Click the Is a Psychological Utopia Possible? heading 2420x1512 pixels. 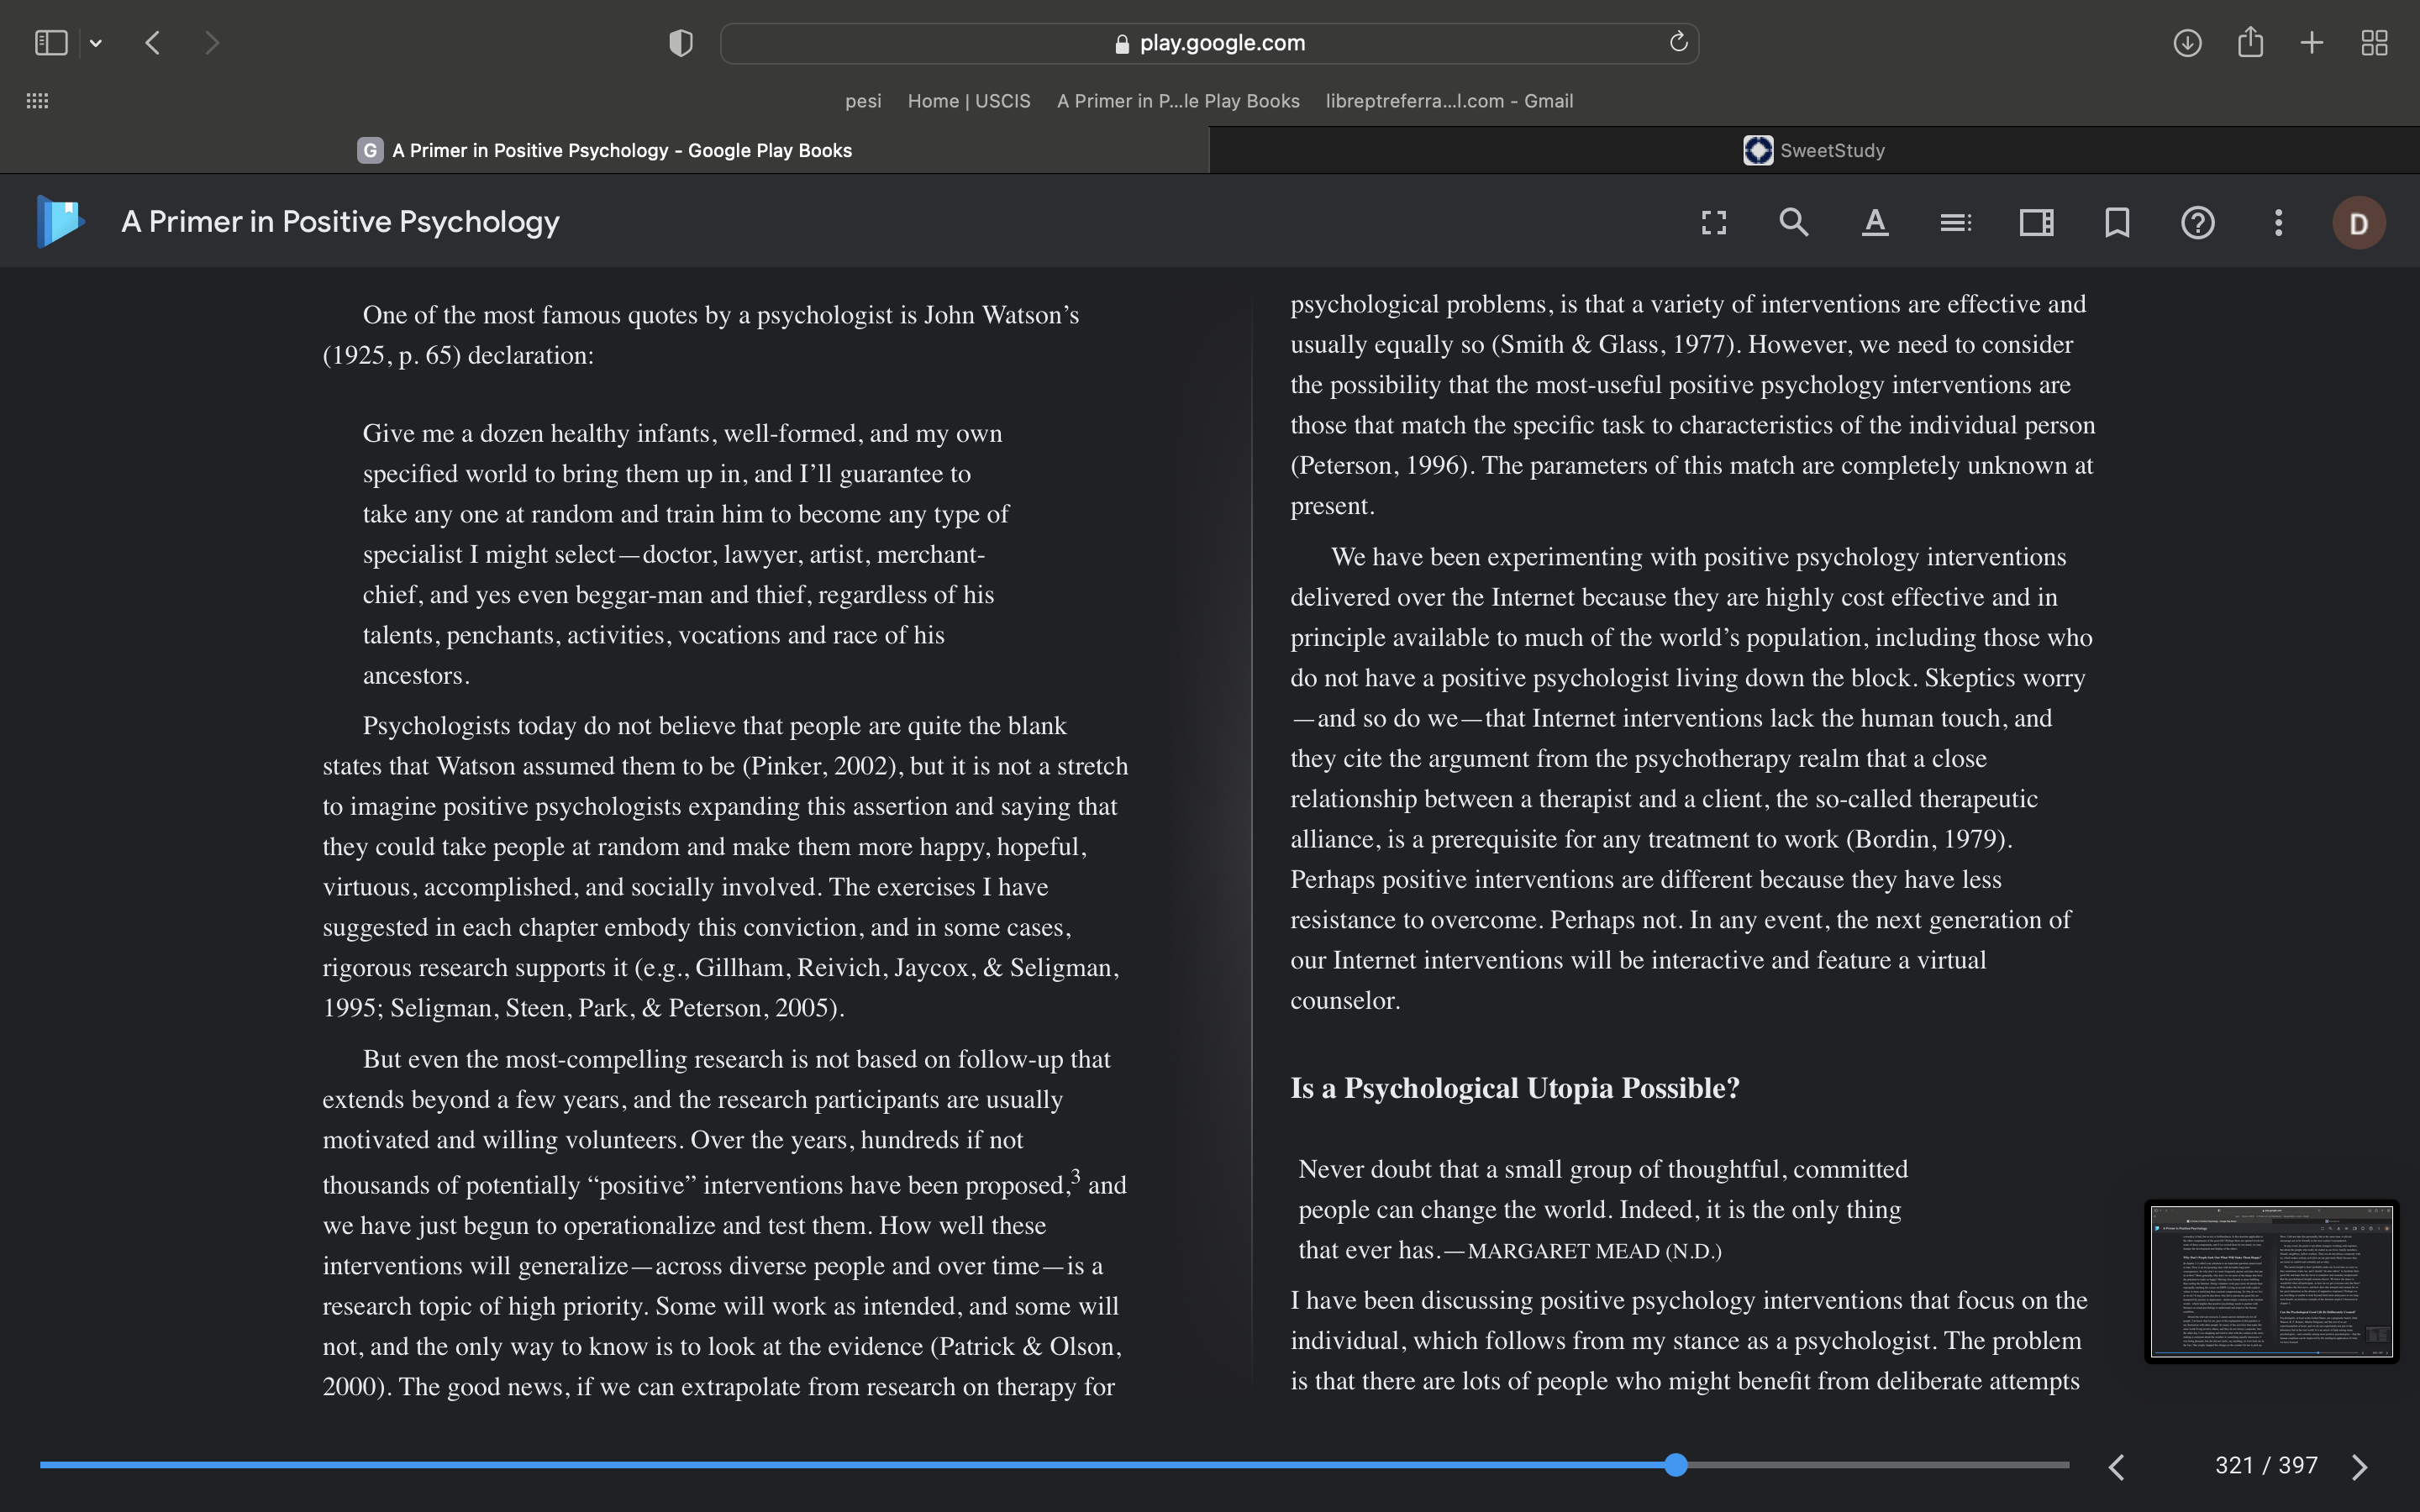click(1515, 1088)
